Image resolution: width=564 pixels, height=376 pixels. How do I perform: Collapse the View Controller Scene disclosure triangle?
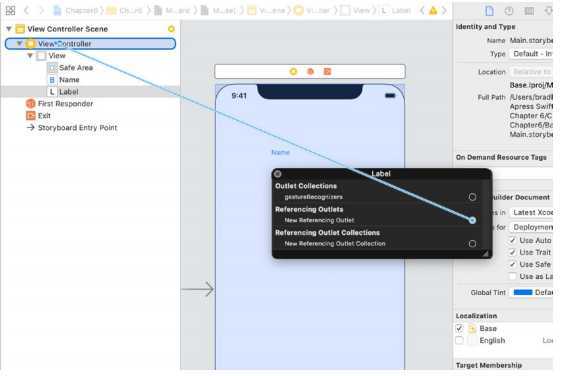[9, 29]
